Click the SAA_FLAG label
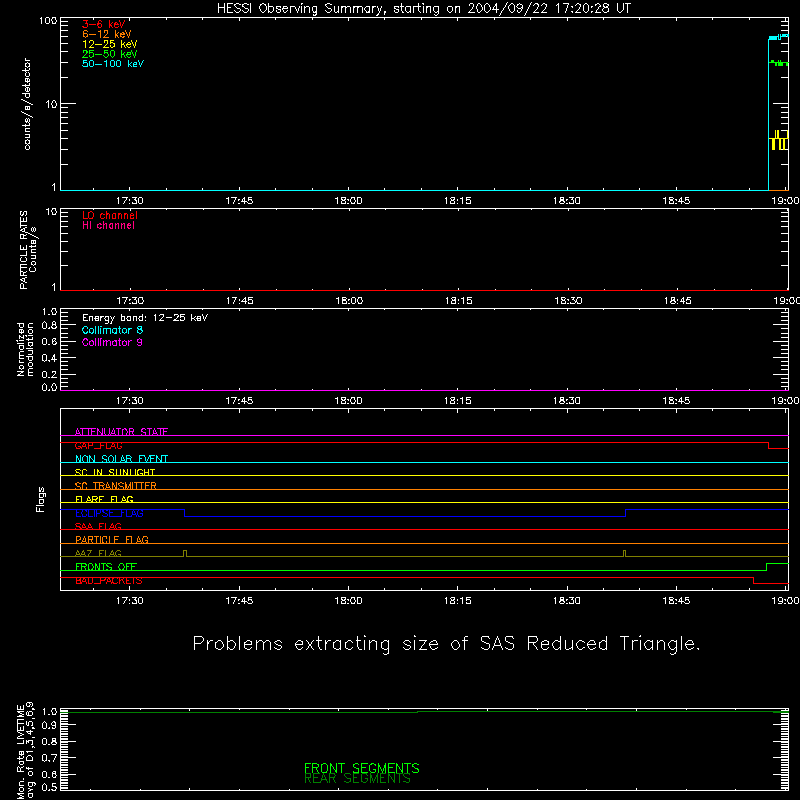The height and width of the screenshot is (800, 800). coord(98,526)
